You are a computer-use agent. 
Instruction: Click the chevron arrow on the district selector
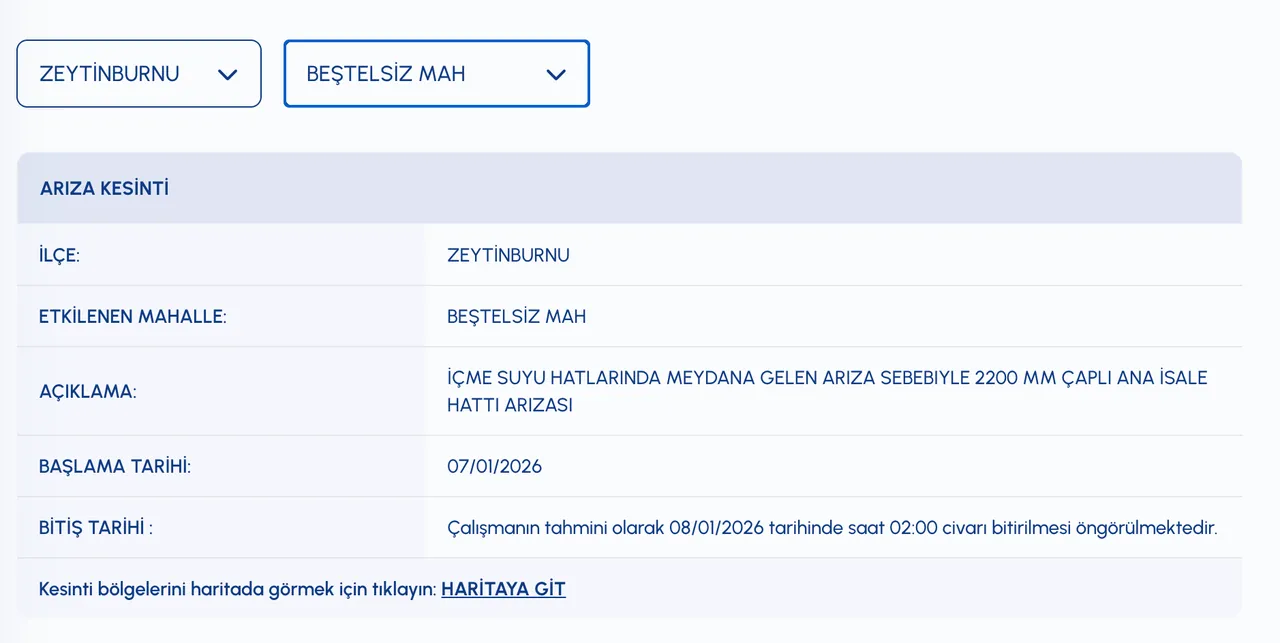click(x=228, y=73)
